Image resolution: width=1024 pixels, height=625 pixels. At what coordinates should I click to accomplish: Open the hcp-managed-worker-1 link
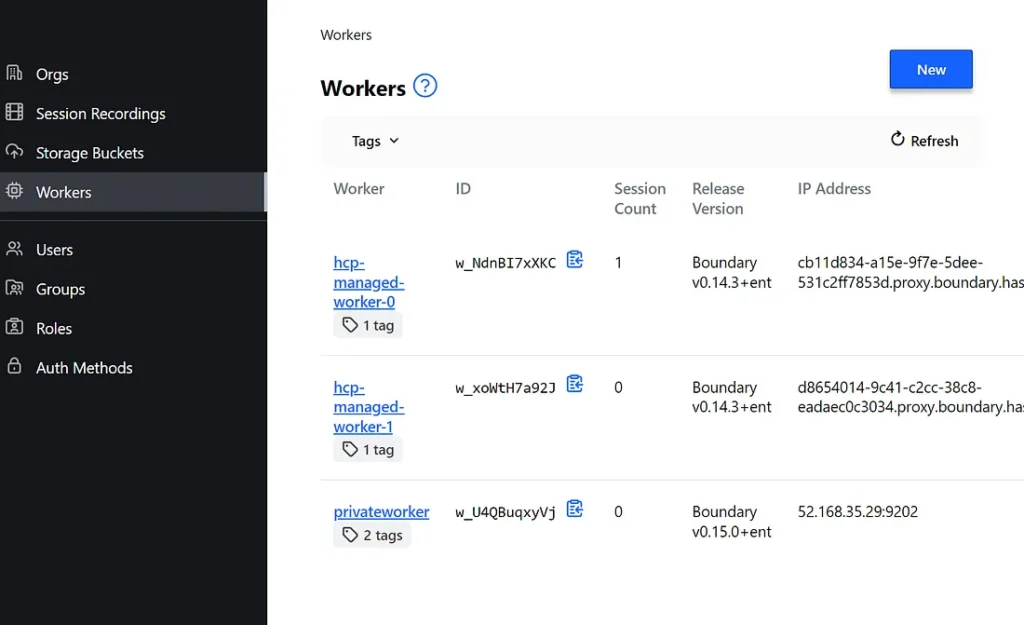click(x=368, y=407)
